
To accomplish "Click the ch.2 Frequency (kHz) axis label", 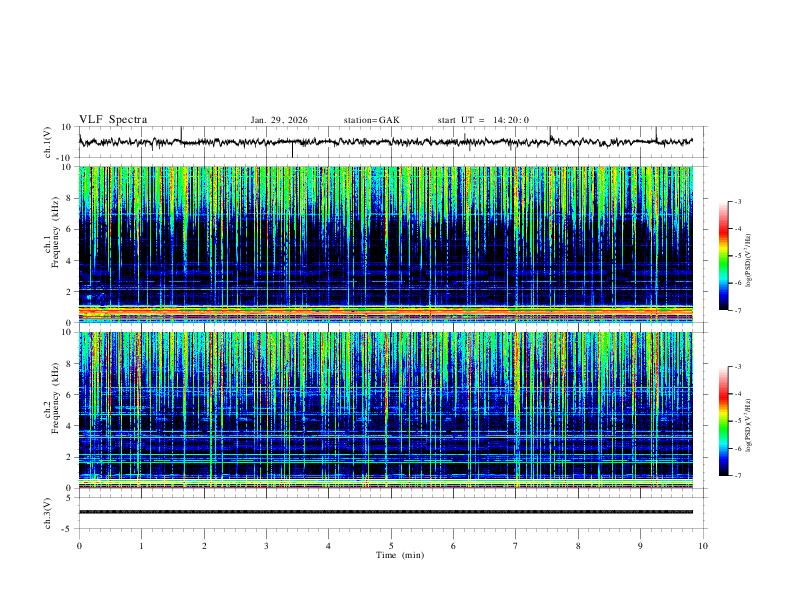I will click(x=55, y=397).
